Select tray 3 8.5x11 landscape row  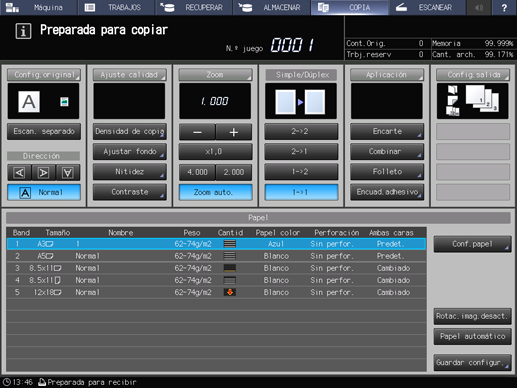click(216, 268)
